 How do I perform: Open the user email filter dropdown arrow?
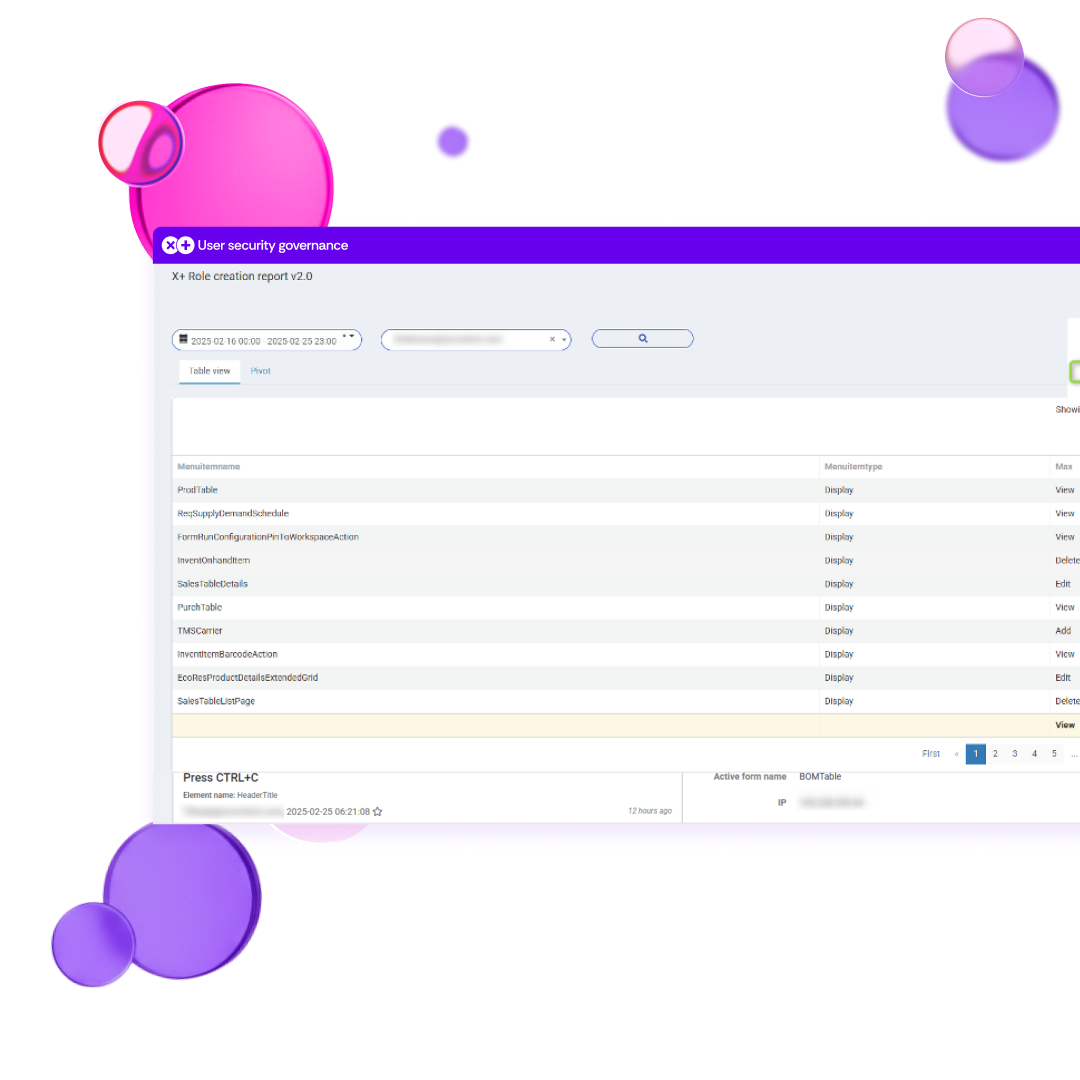tap(563, 338)
